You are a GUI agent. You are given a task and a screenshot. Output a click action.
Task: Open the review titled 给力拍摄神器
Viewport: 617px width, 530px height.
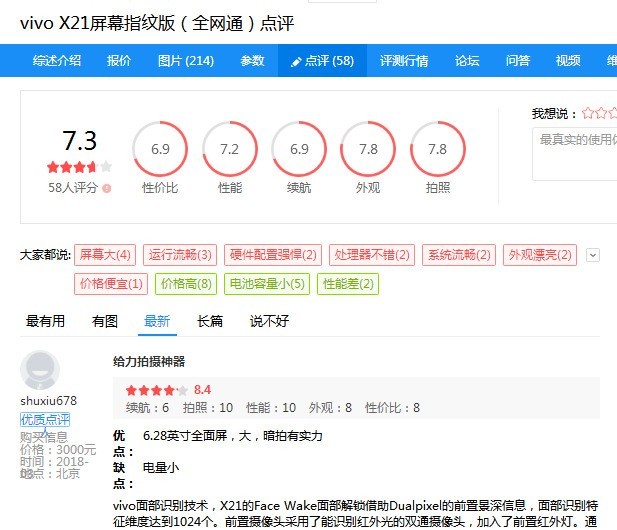pyautogui.click(x=149, y=362)
